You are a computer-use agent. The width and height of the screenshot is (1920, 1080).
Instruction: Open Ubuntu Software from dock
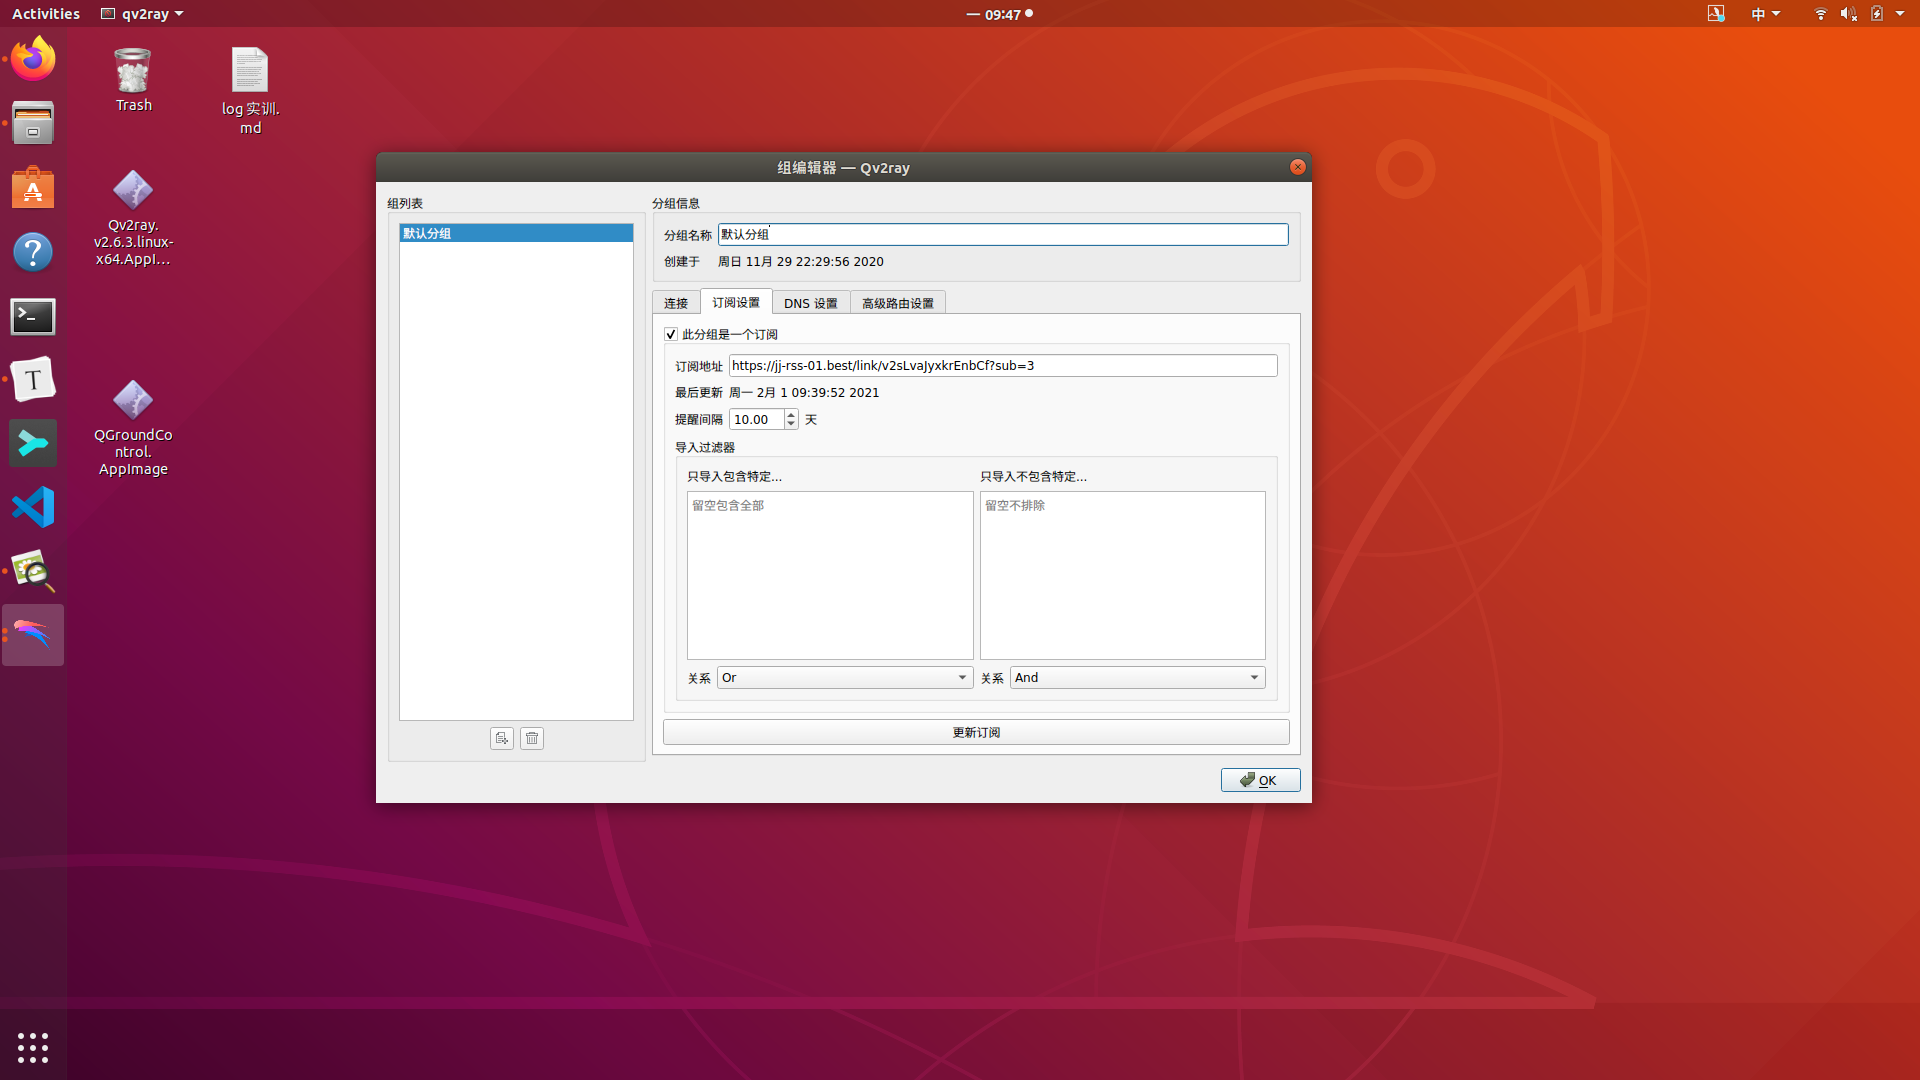pyautogui.click(x=33, y=188)
